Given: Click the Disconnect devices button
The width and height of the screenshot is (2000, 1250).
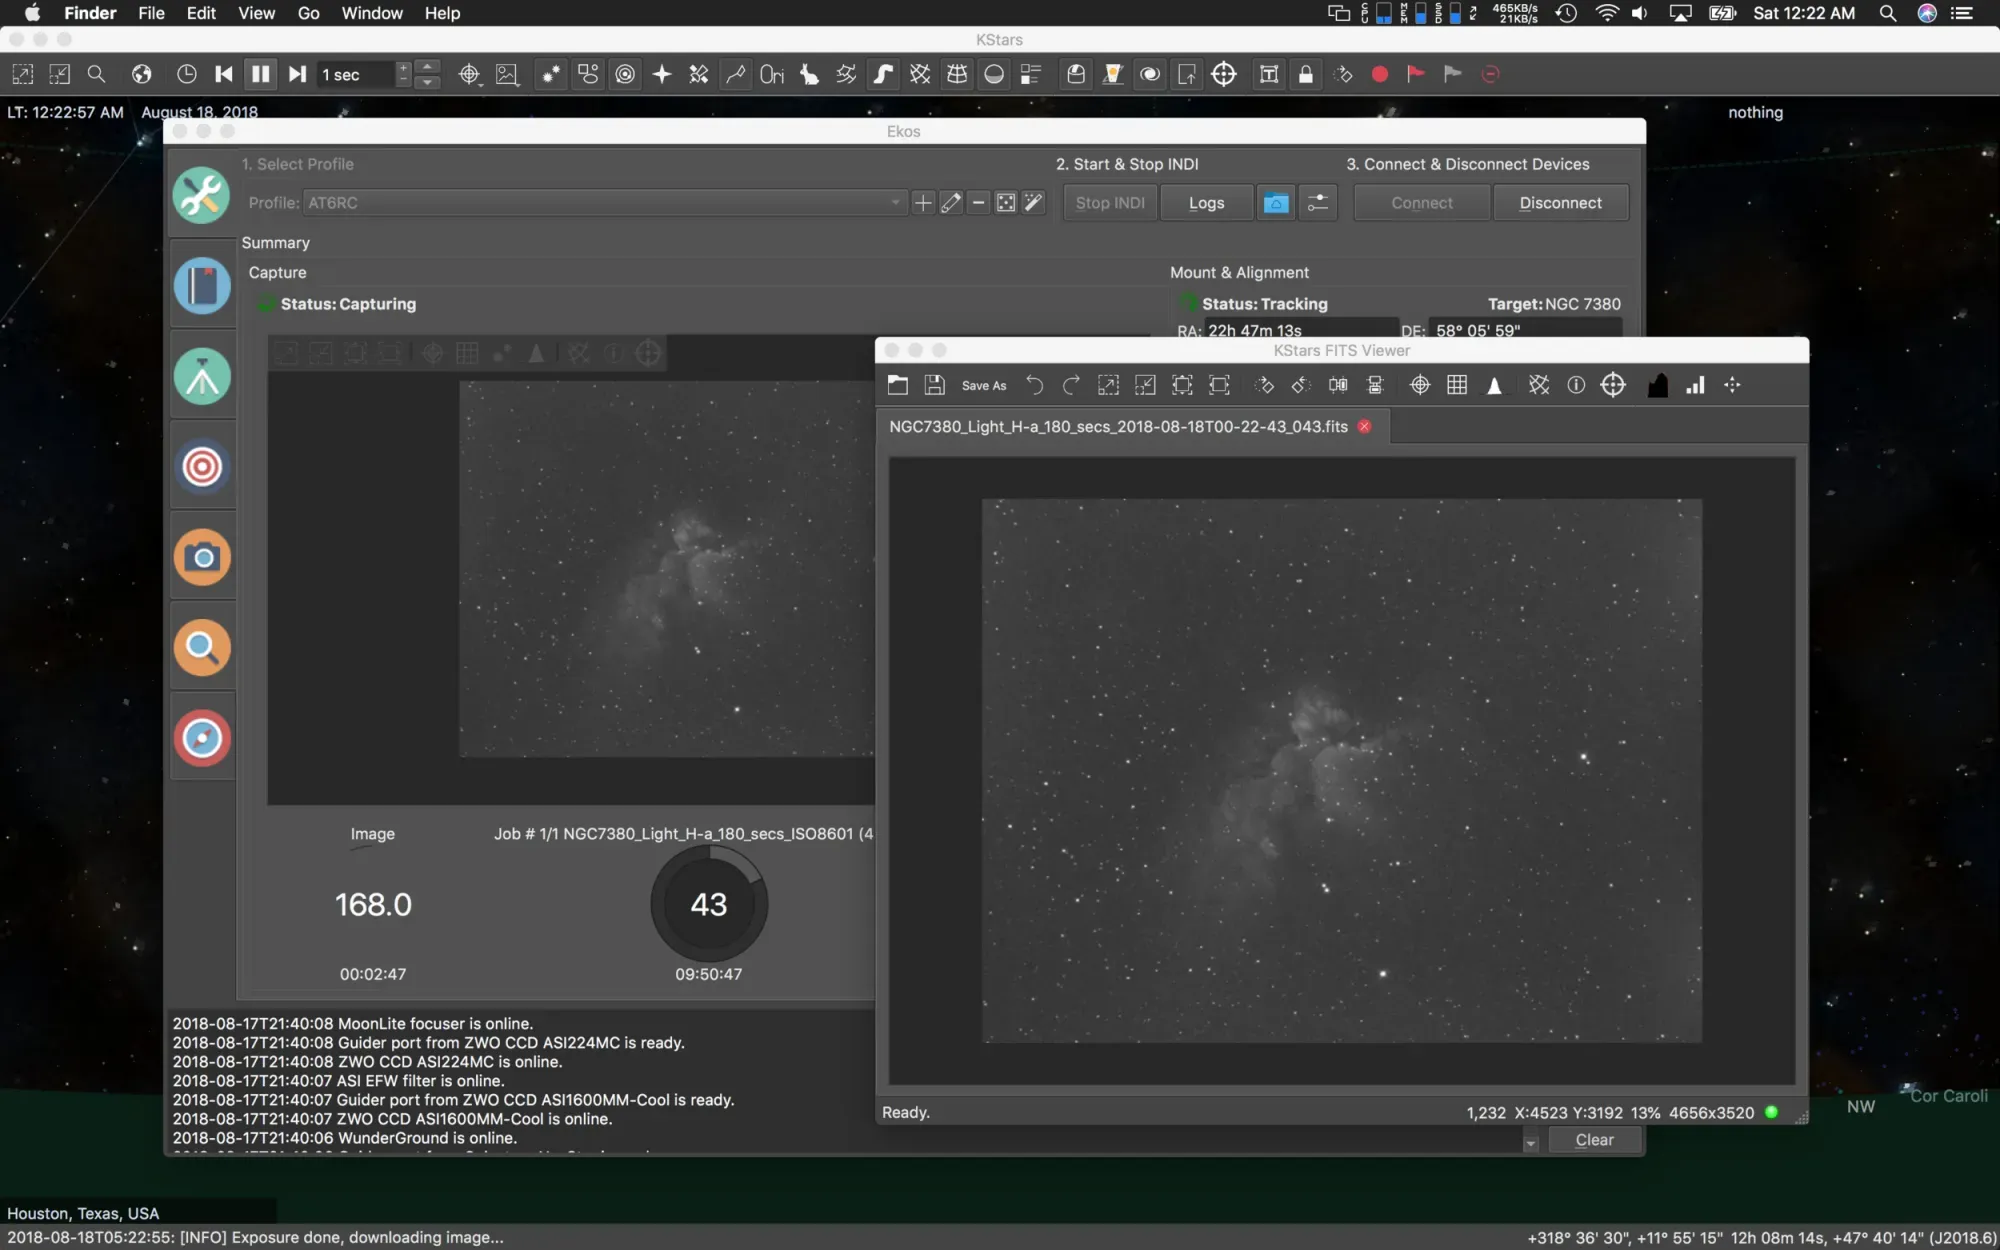Looking at the screenshot, I should 1559,203.
